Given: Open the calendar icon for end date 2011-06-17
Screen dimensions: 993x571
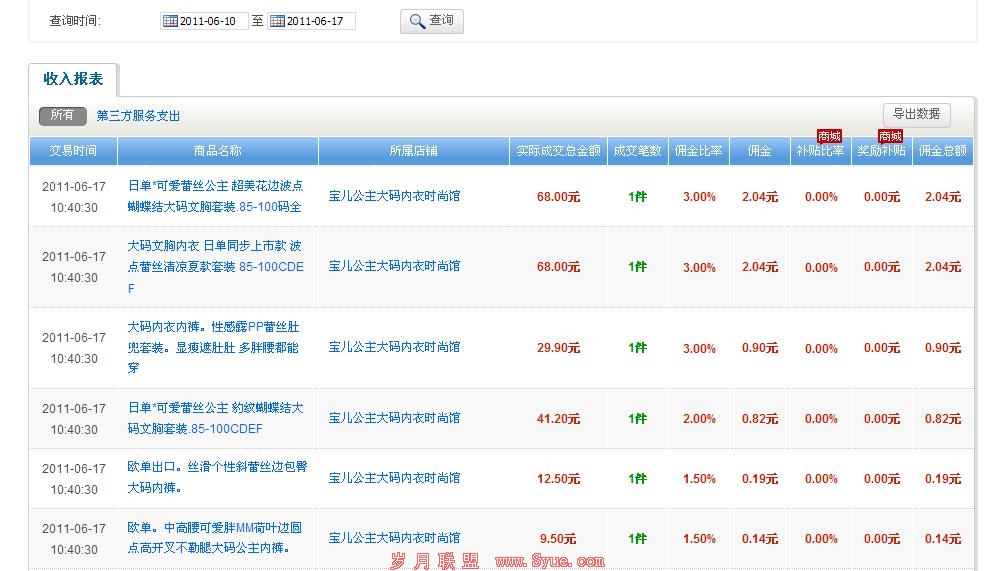Looking at the screenshot, I should tap(277, 21).
